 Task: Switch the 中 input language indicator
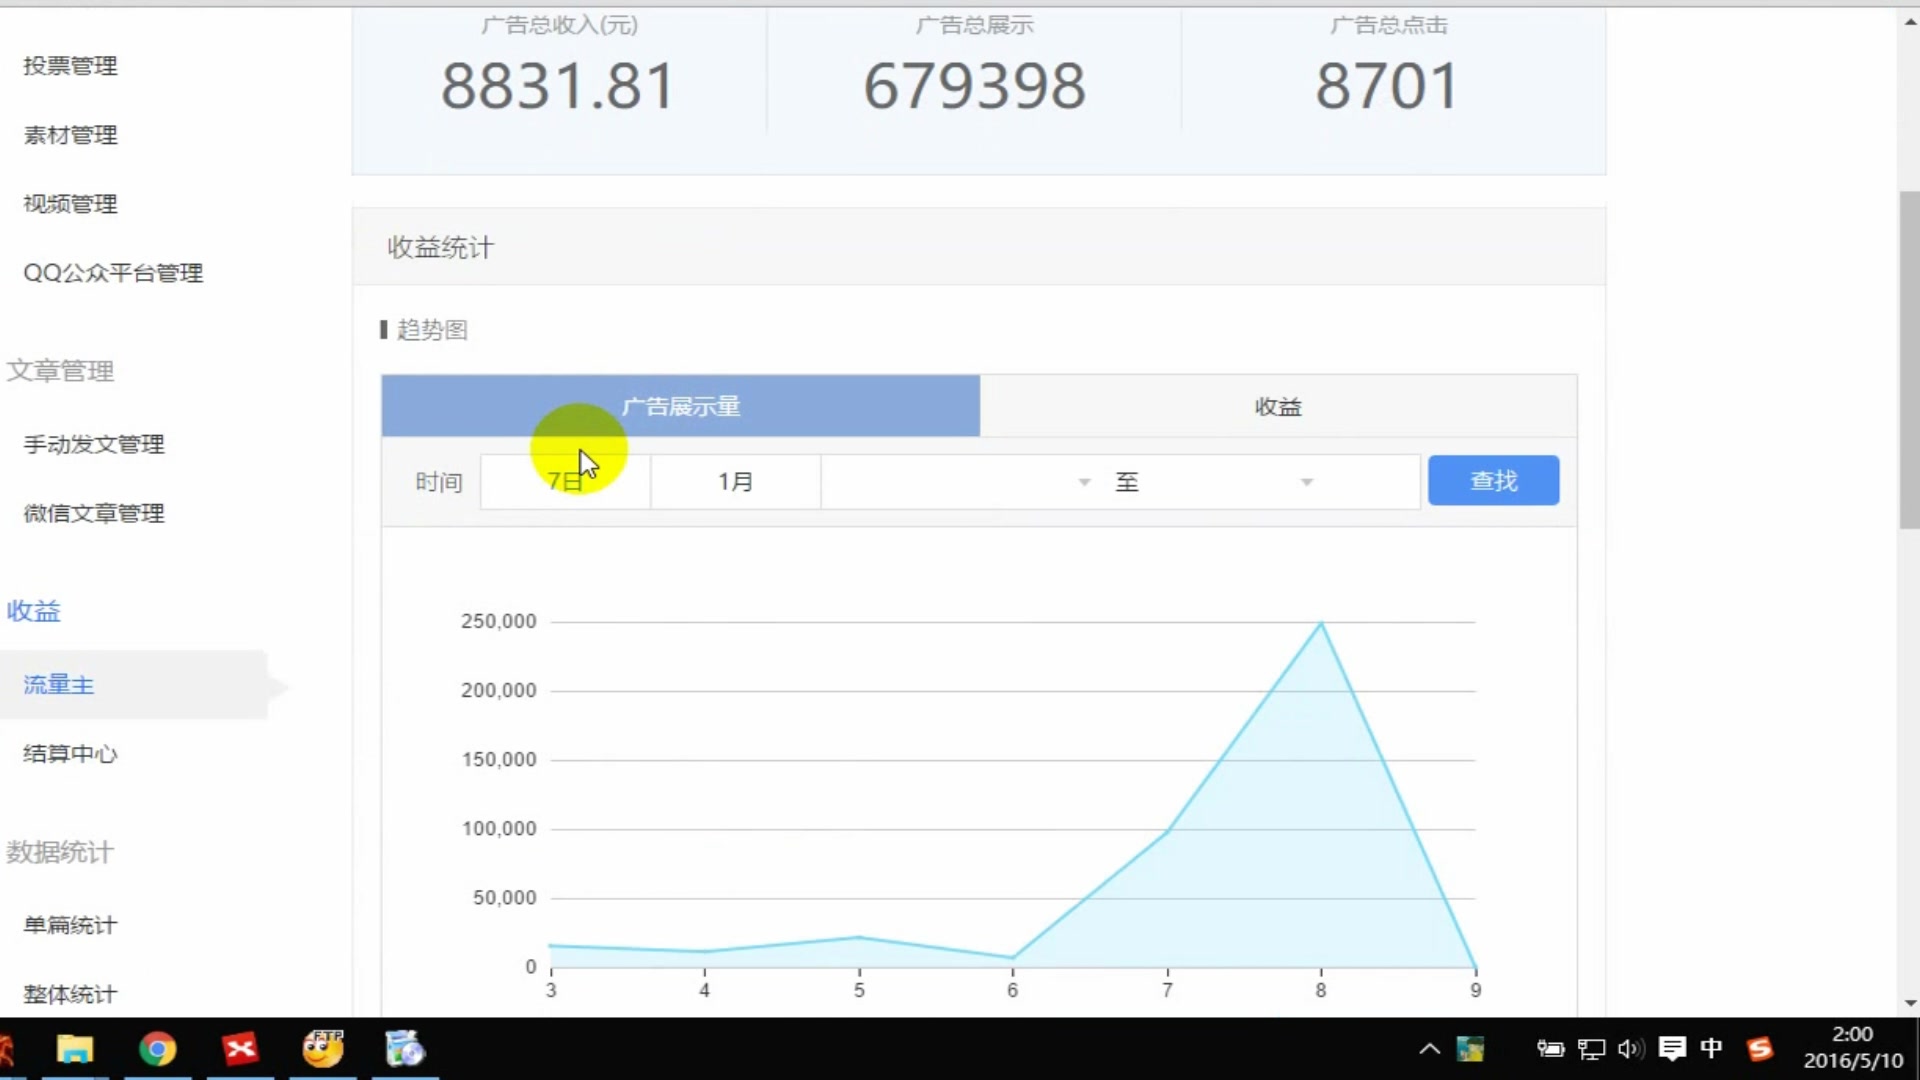[1711, 1048]
